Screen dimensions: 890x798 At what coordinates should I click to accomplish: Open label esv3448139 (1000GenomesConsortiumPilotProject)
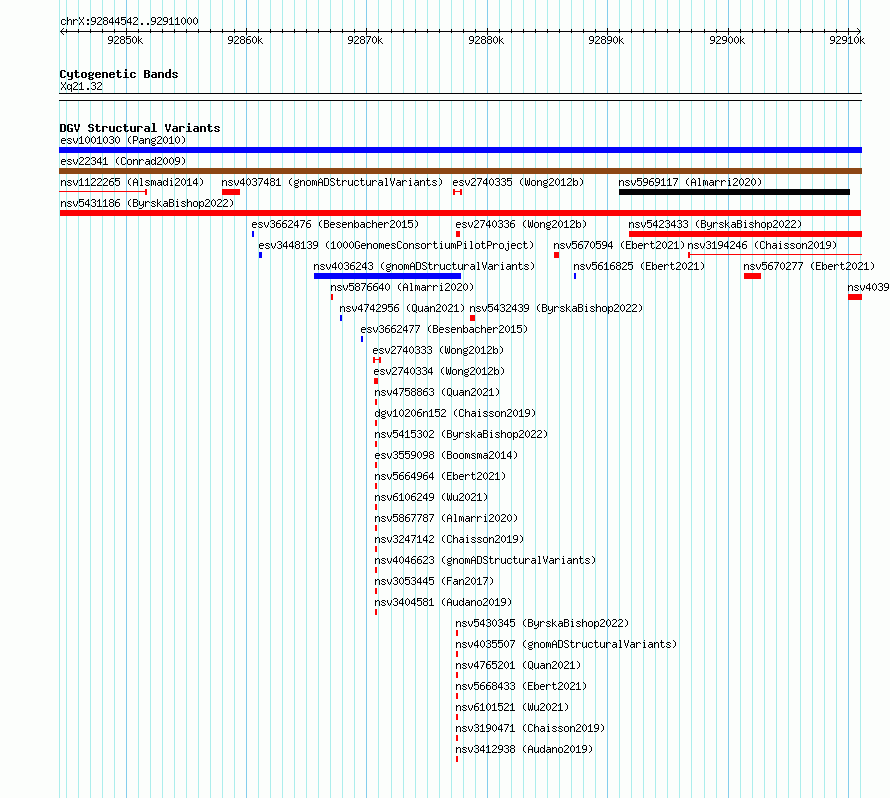(x=396, y=245)
